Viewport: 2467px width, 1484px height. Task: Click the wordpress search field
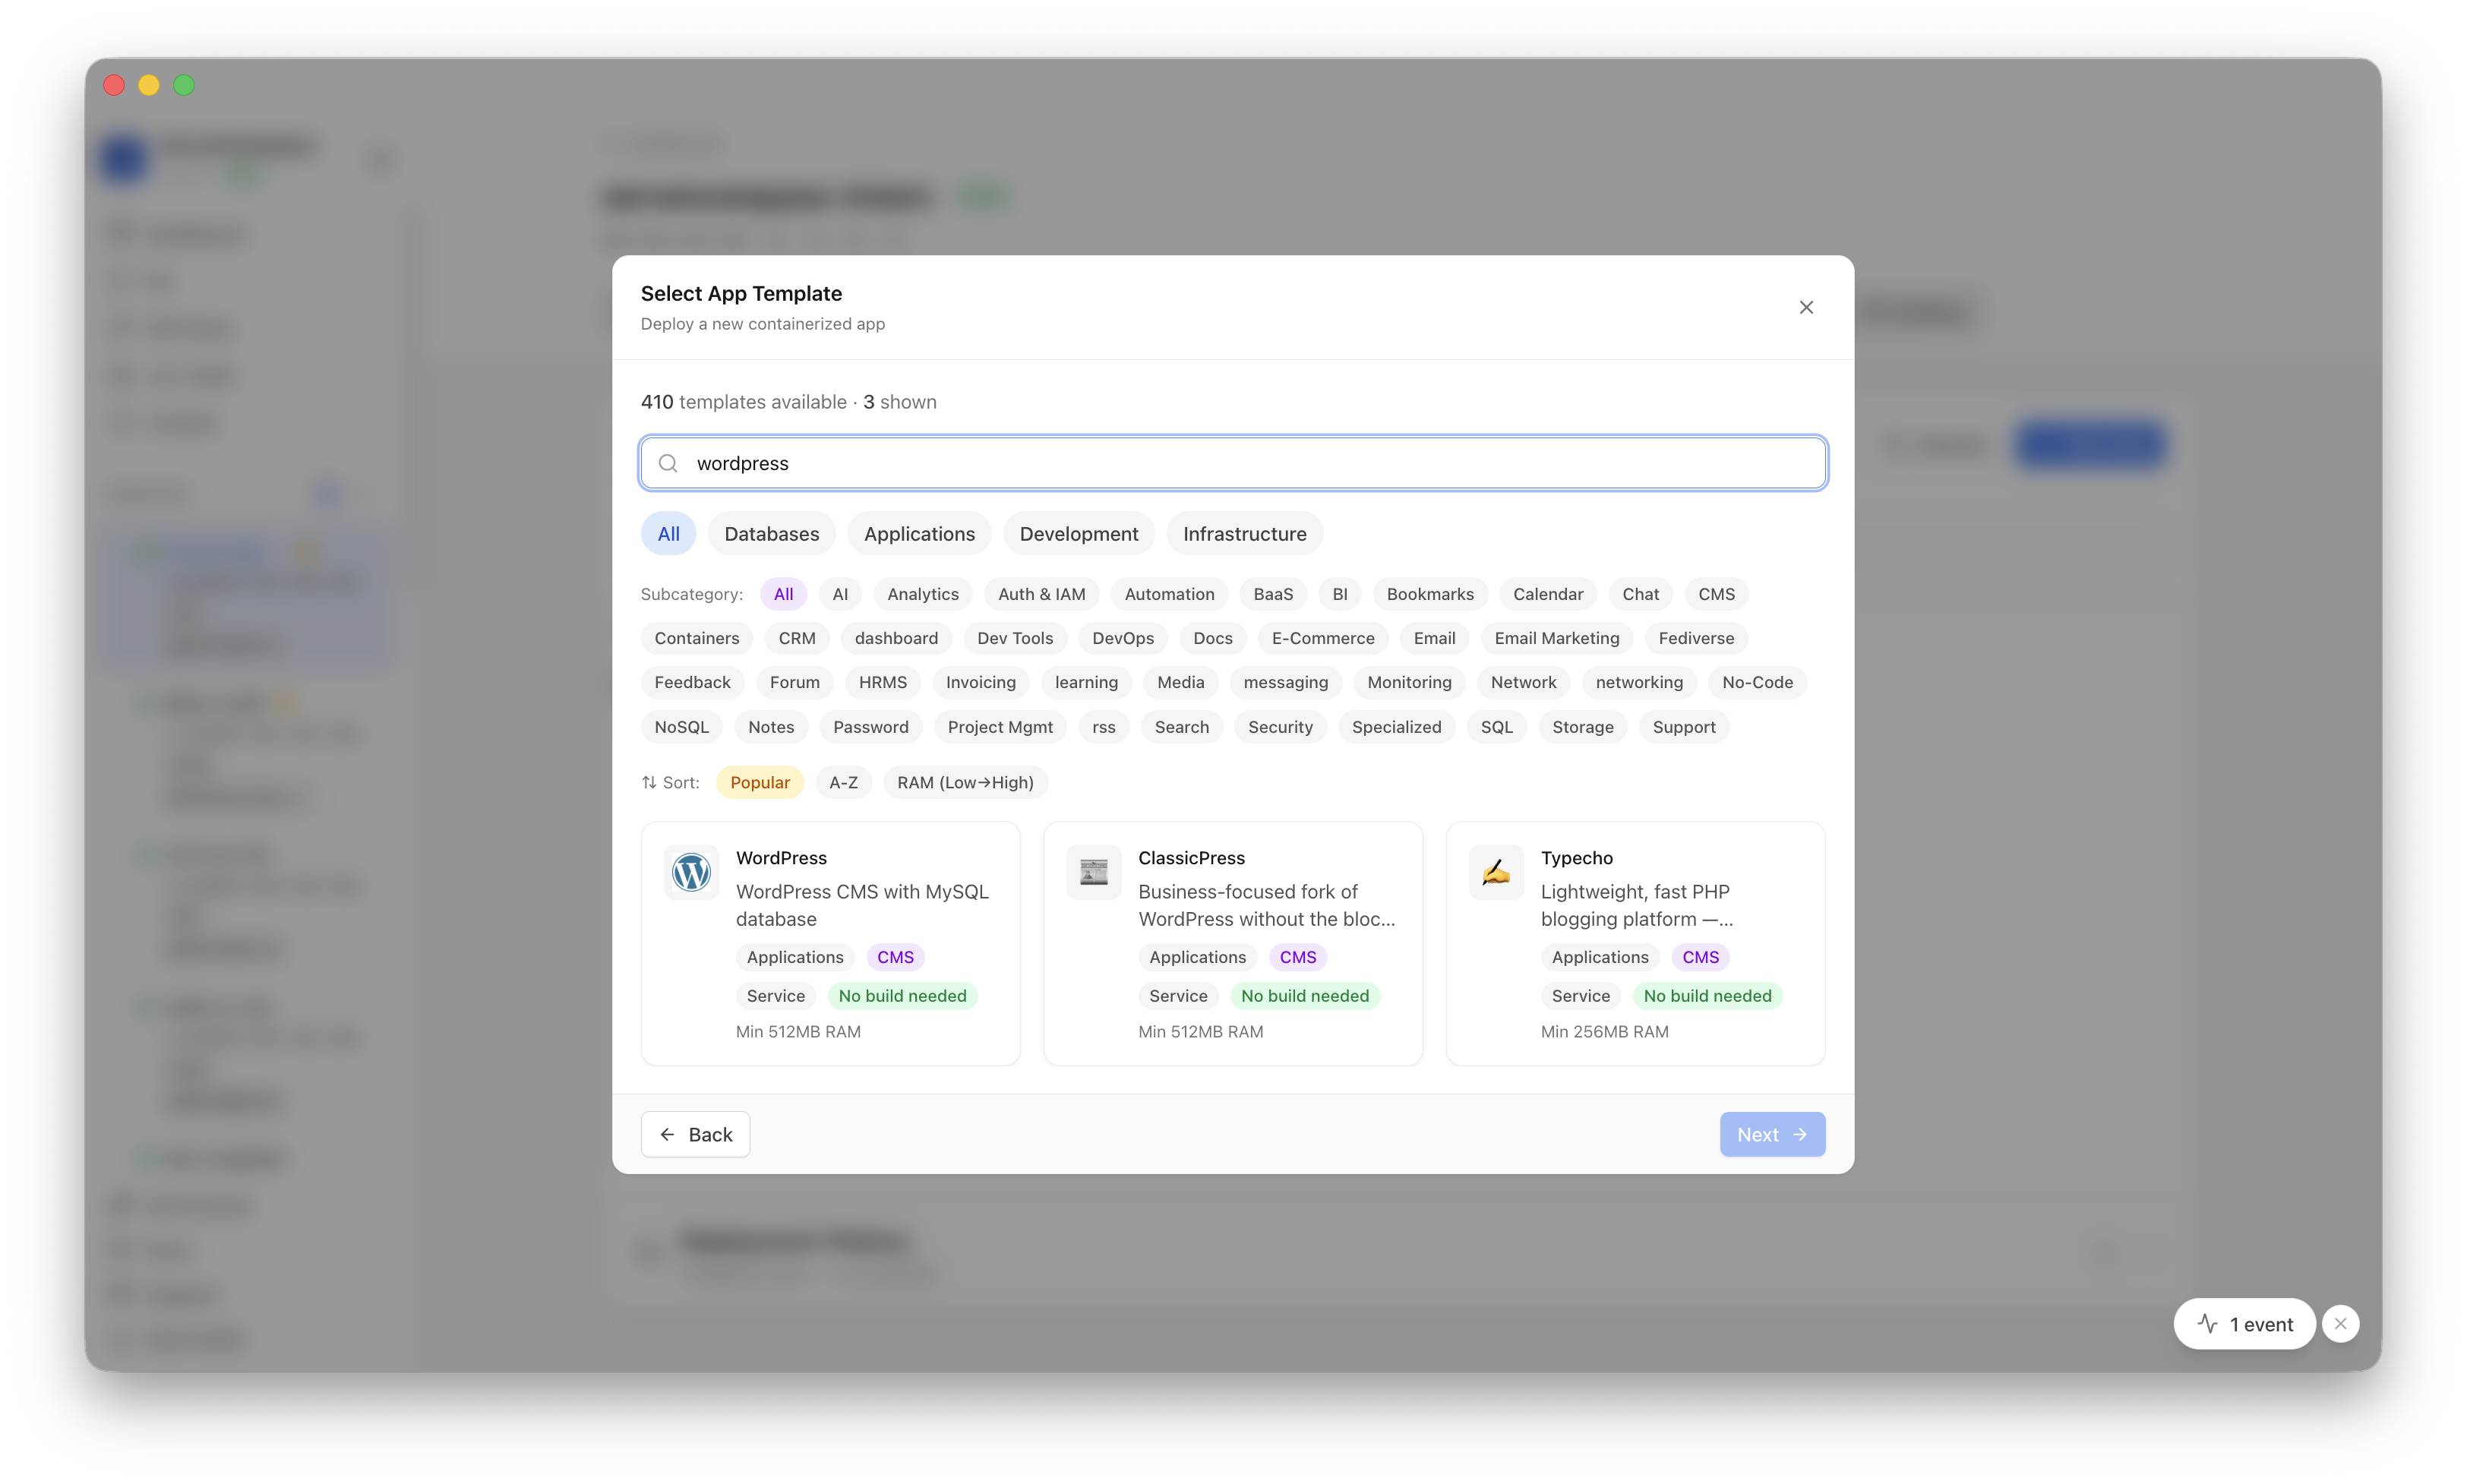click(1233, 463)
